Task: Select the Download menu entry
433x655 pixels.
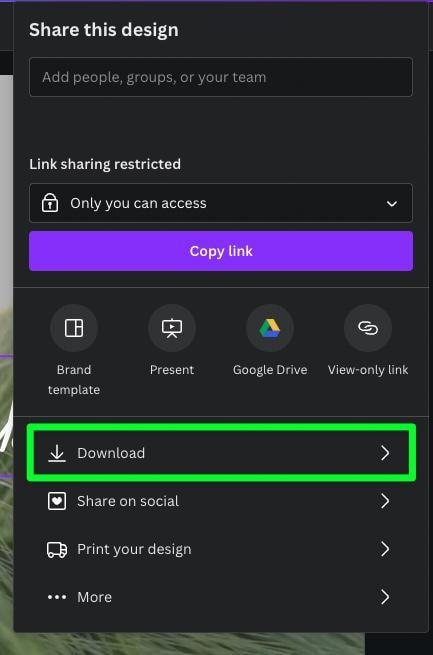Action: click(221, 453)
